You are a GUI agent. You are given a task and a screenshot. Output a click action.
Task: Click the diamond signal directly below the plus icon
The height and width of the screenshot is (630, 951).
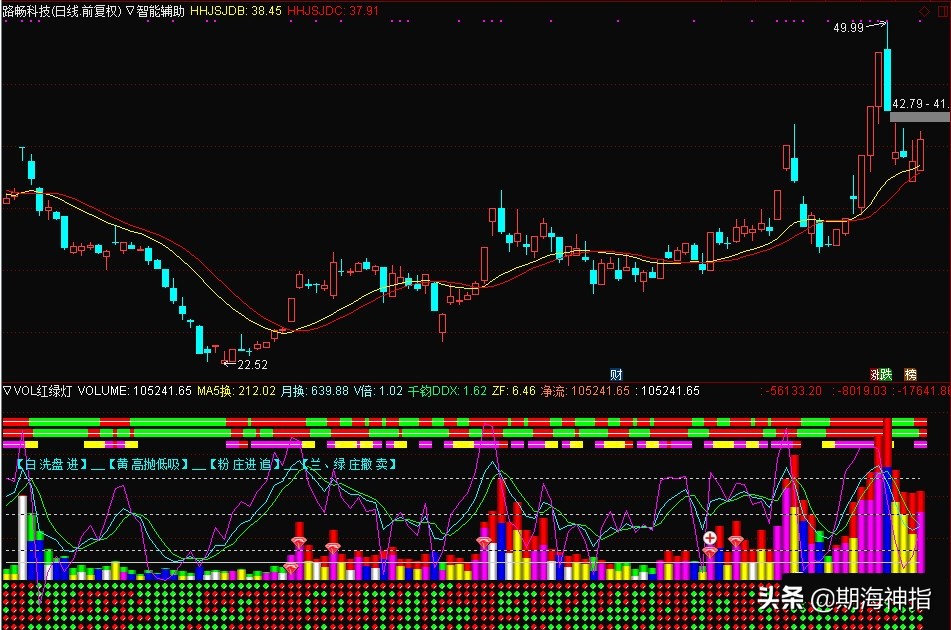[x=710, y=552]
